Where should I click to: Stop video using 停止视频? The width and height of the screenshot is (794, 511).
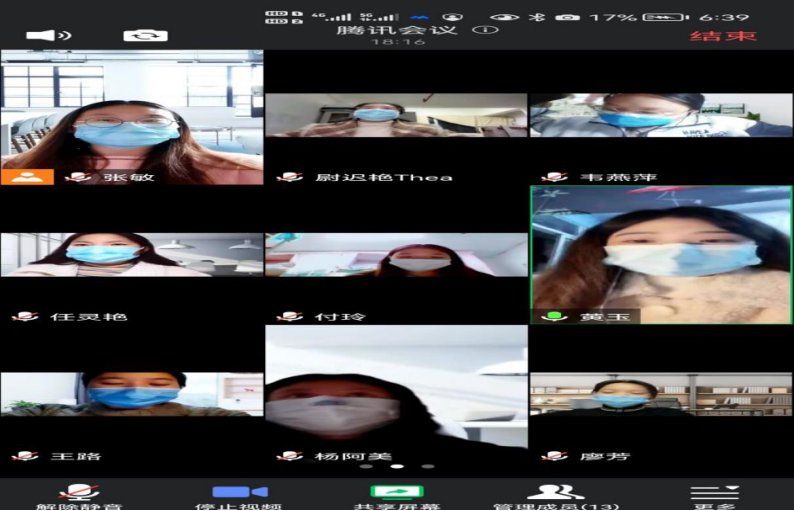pyautogui.click(x=239, y=495)
